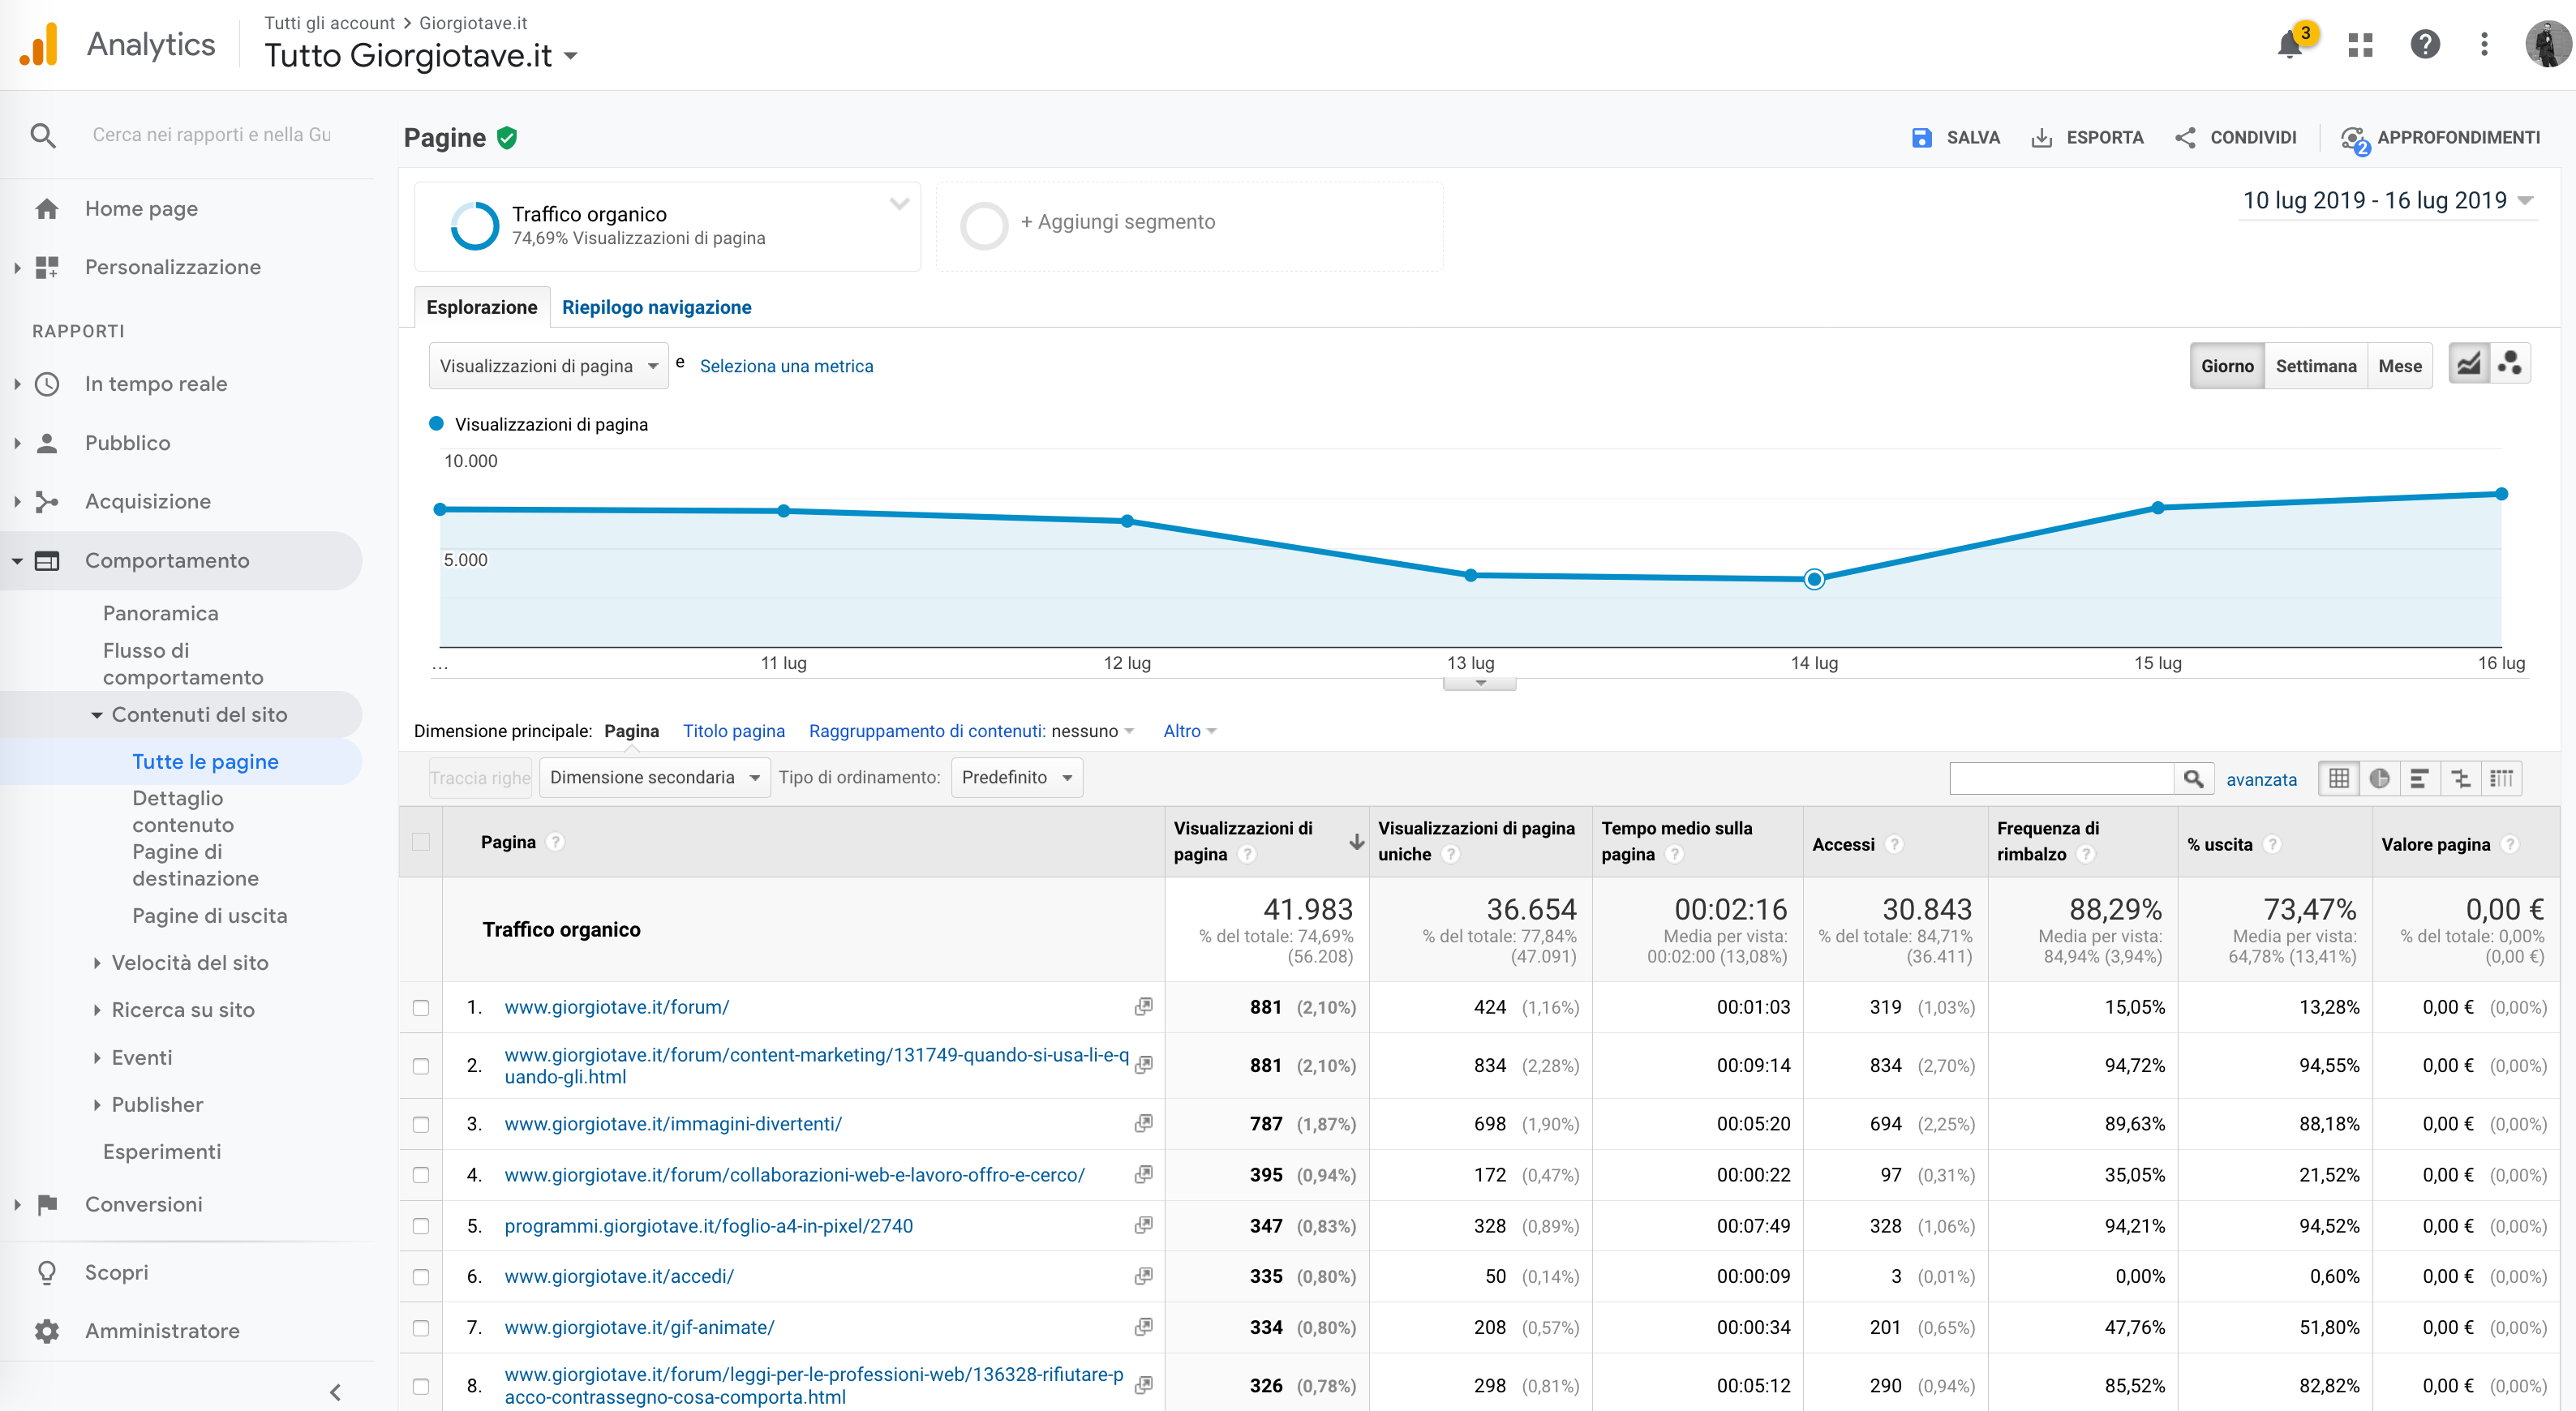Select the pivot table view icon
Screen dimensions: 2576x1411
click(x=2502, y=778)
